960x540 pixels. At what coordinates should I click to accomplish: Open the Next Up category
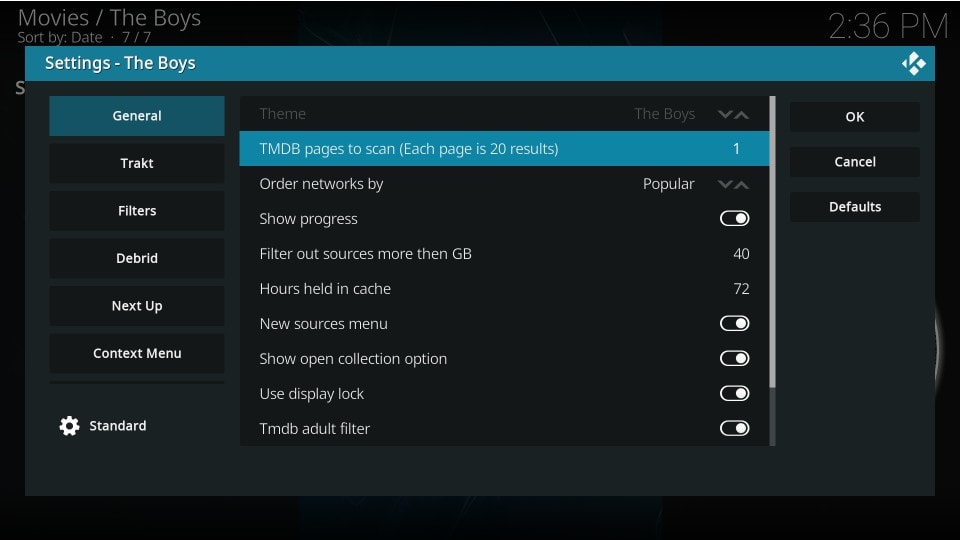point(137,306)
